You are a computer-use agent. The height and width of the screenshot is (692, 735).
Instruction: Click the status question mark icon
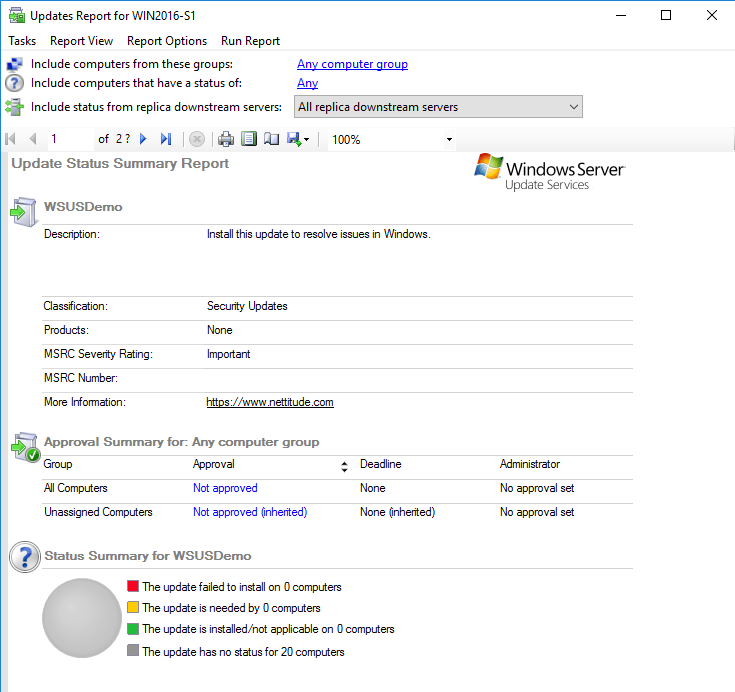click(x=15, y=83)
